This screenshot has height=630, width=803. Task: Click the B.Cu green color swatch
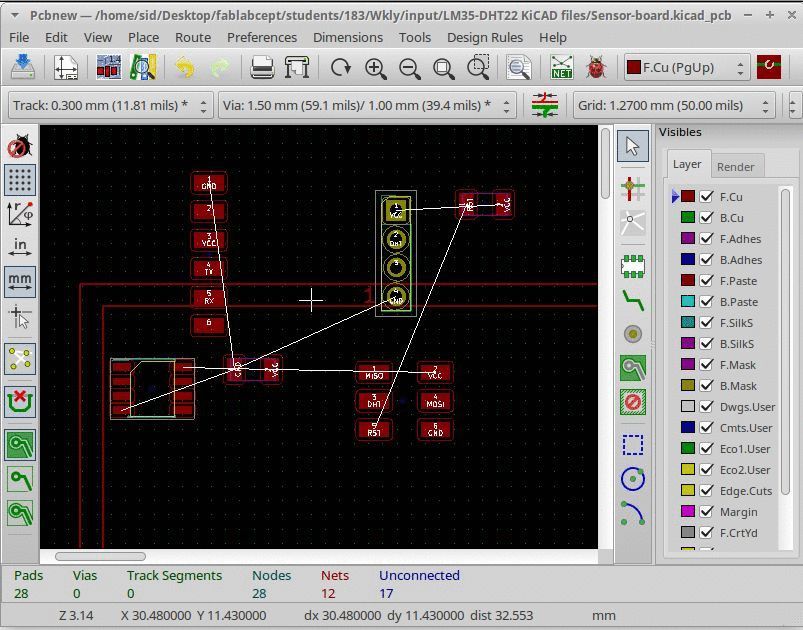pos(688,218)
